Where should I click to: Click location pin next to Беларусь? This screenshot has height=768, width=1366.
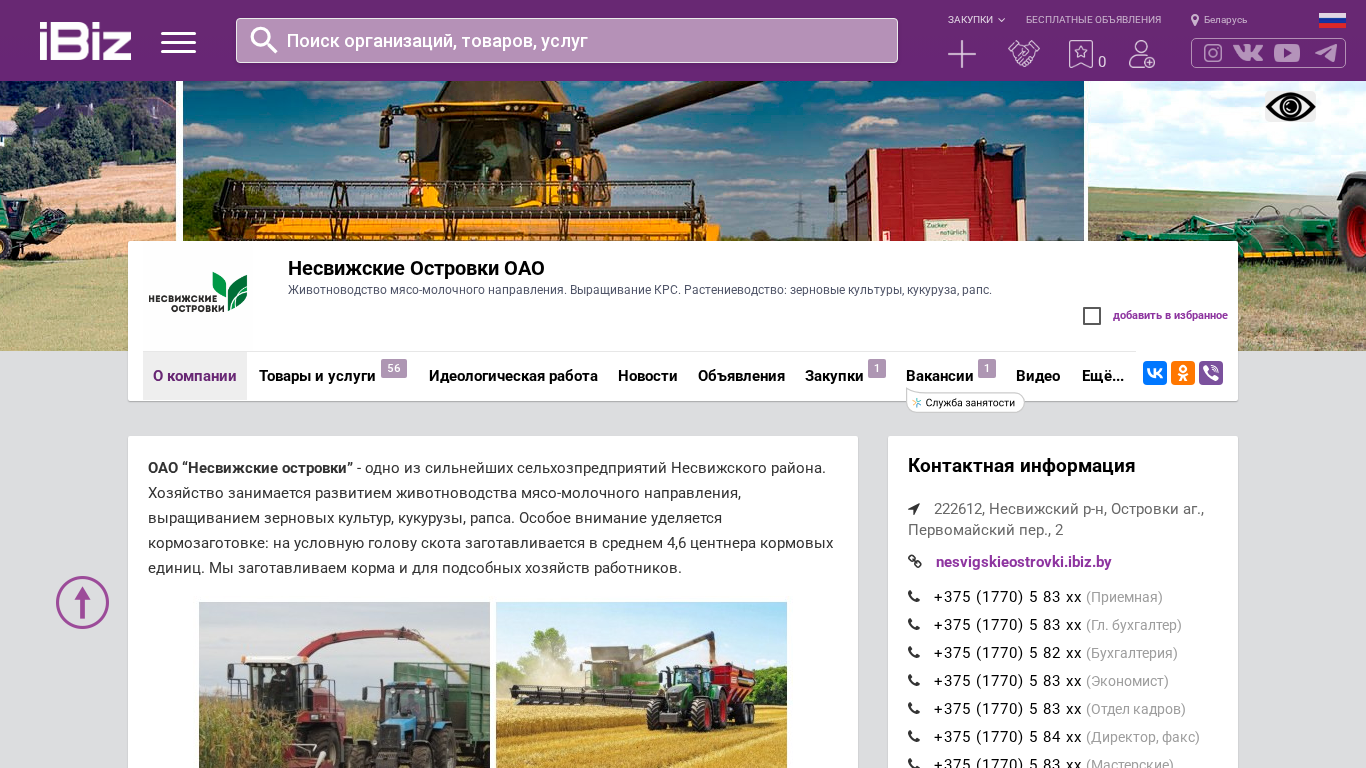click(x=1194, y=20)
